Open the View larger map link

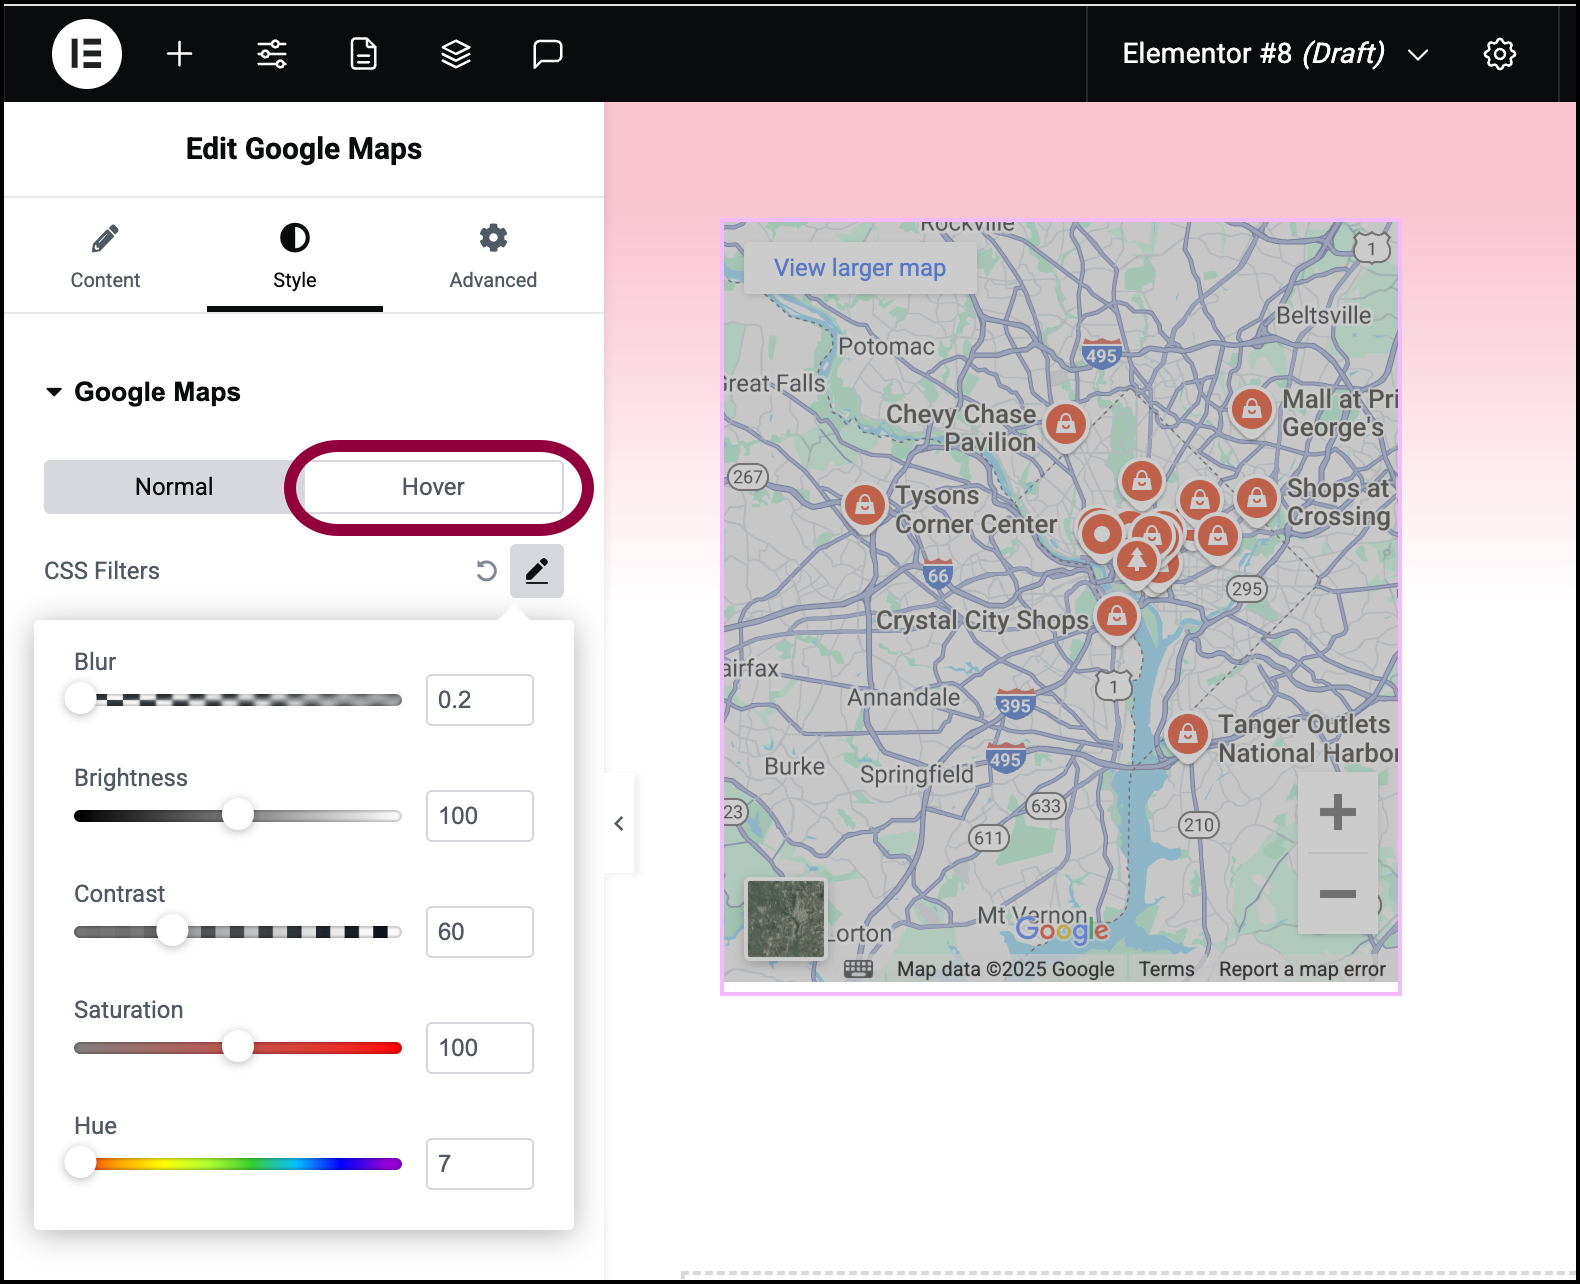point(860,268)
